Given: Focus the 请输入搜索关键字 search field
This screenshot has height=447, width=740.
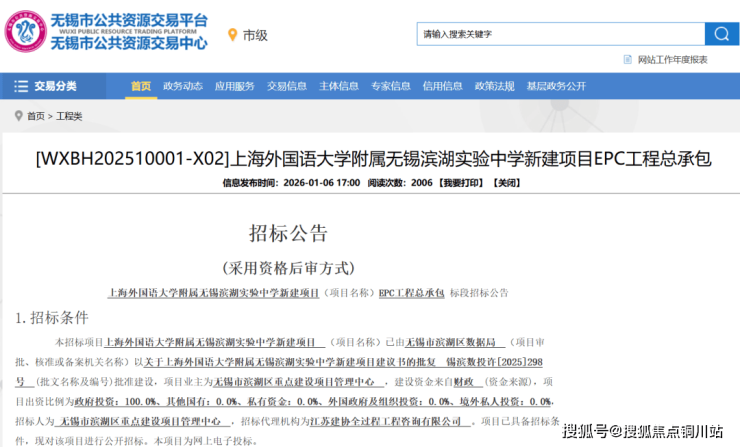Looking at the screenshot, I should pyautogui.click(x=561, y=34).
